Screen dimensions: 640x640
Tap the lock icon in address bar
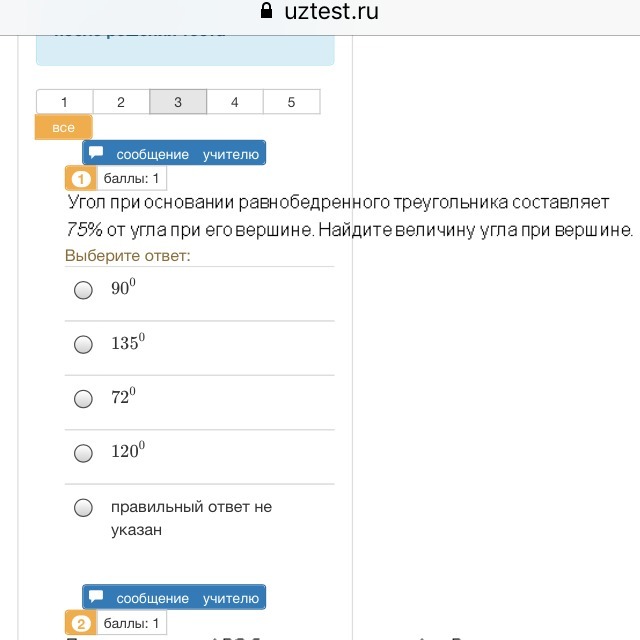tap(266, 12)
